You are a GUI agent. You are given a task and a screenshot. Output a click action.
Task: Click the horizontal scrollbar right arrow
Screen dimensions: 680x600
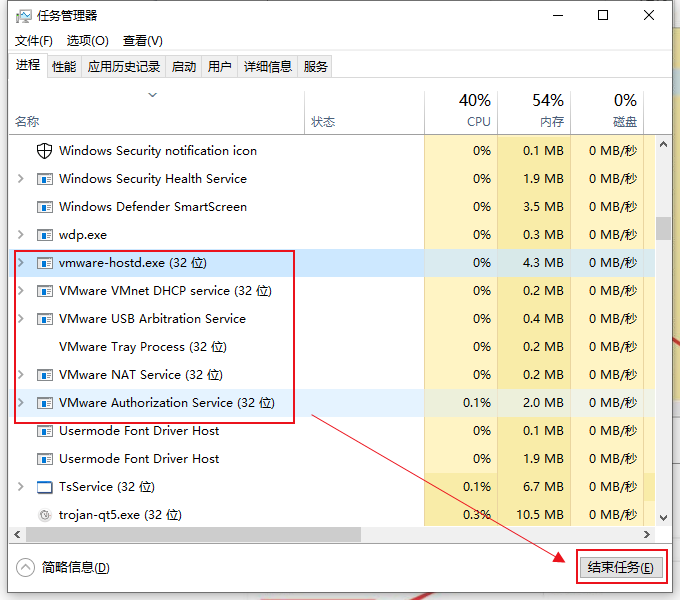click(647, 535)
